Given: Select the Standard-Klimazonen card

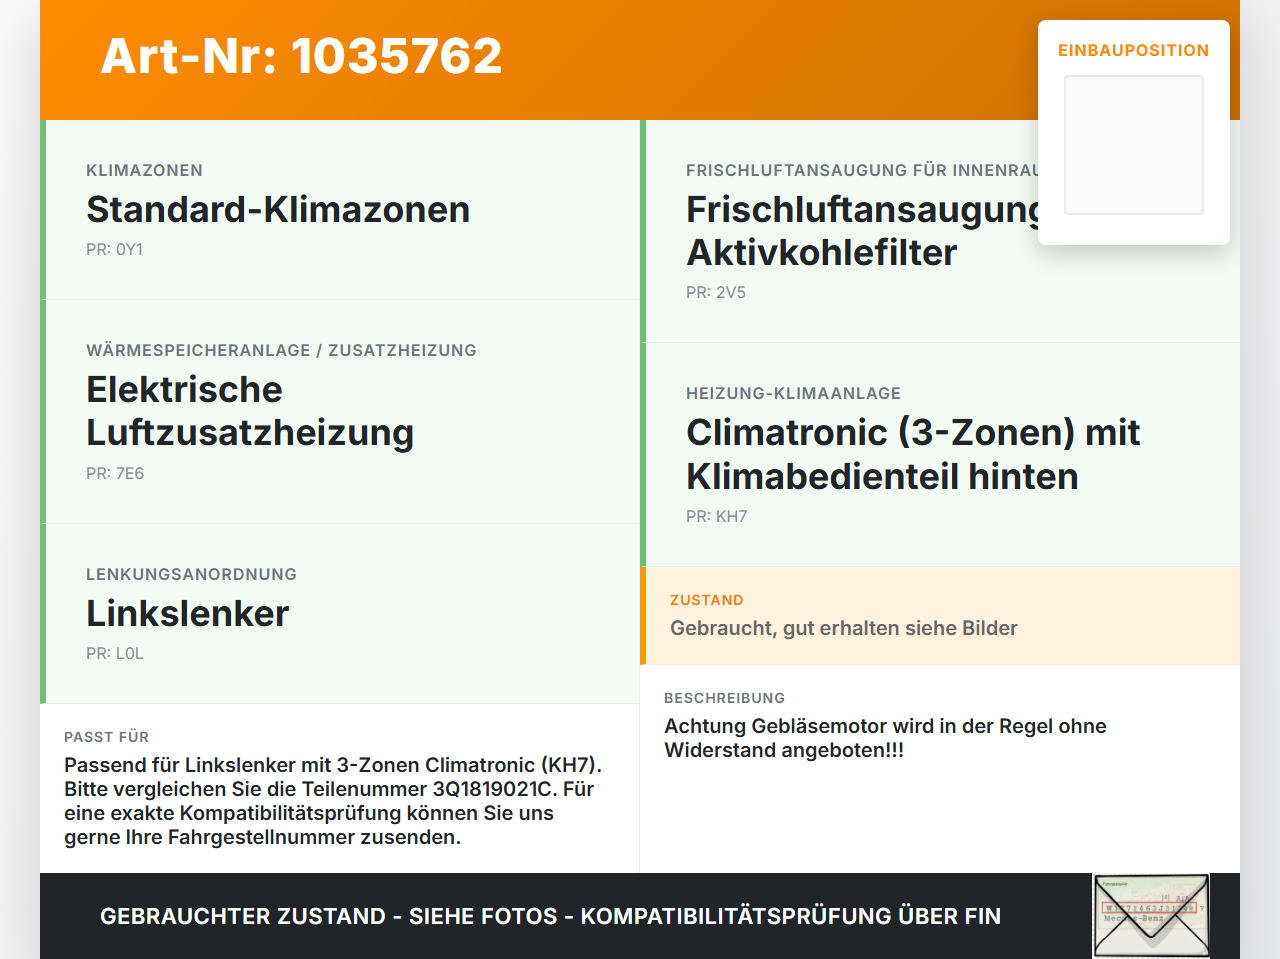Looking at the screenshot, I should (340, 210).
